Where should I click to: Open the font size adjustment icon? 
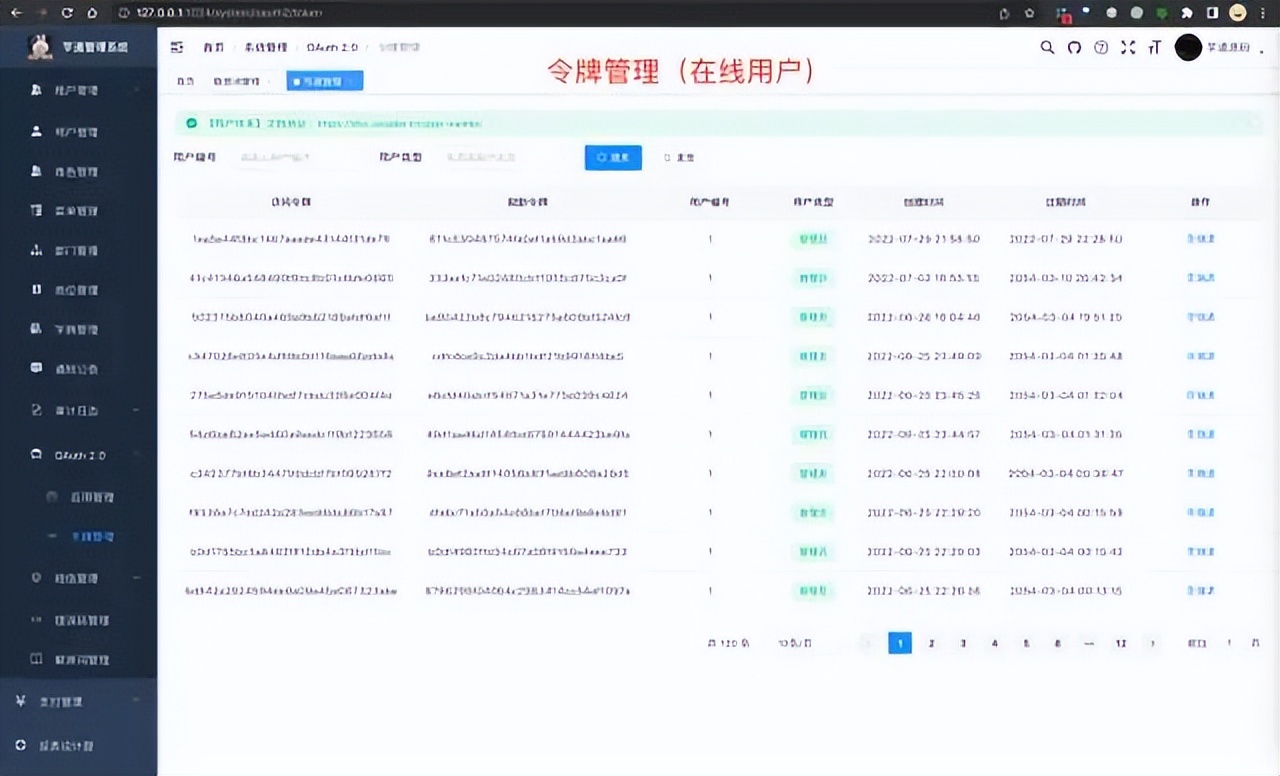pyautogui.click(x=1155, y=47)
